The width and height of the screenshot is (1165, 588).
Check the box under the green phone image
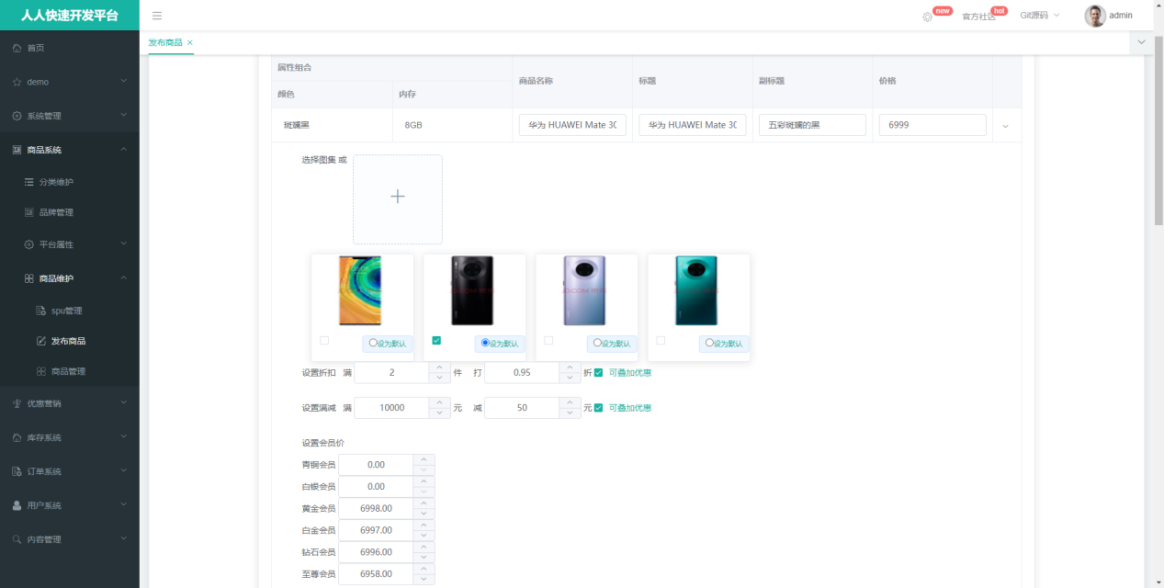click(x=661, y=340)
